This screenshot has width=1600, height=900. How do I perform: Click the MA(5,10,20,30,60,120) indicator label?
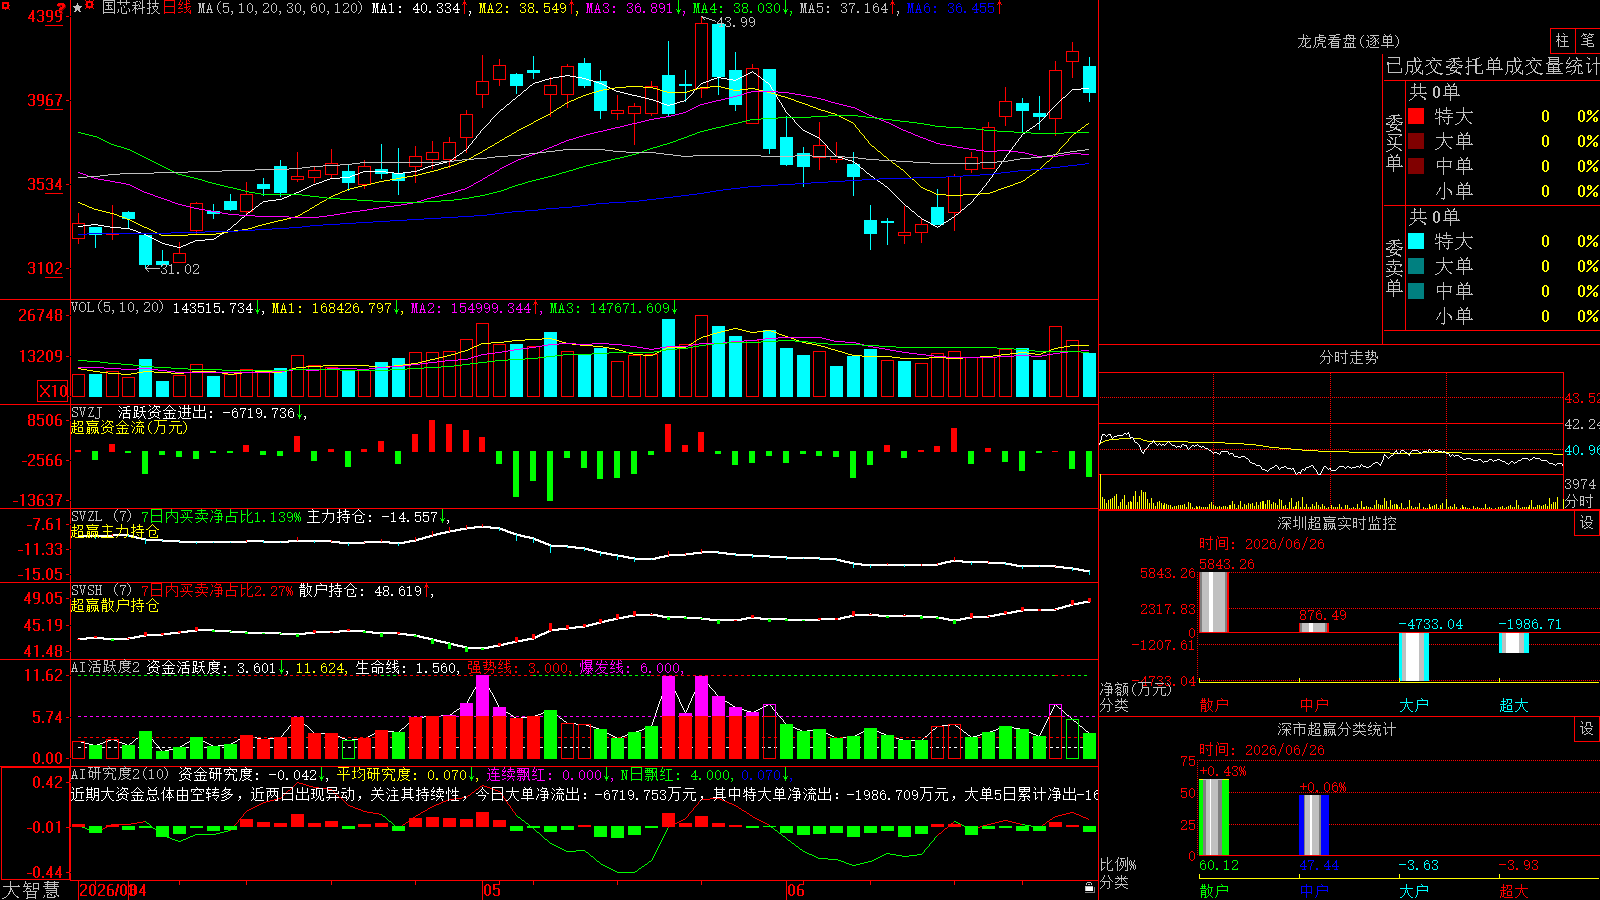click(x=281, y=8)
